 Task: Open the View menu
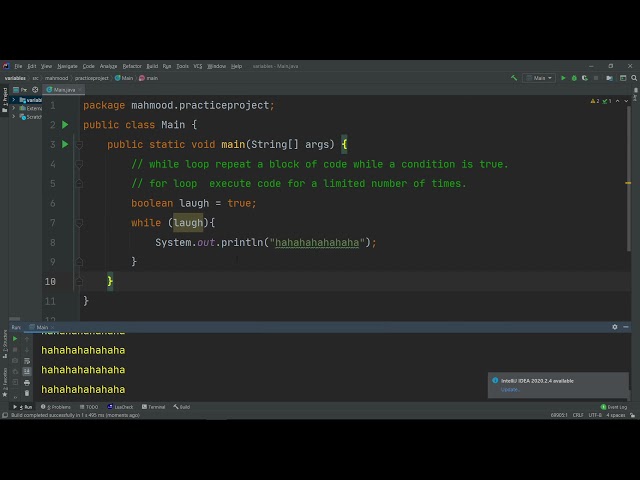pos(46,66)
